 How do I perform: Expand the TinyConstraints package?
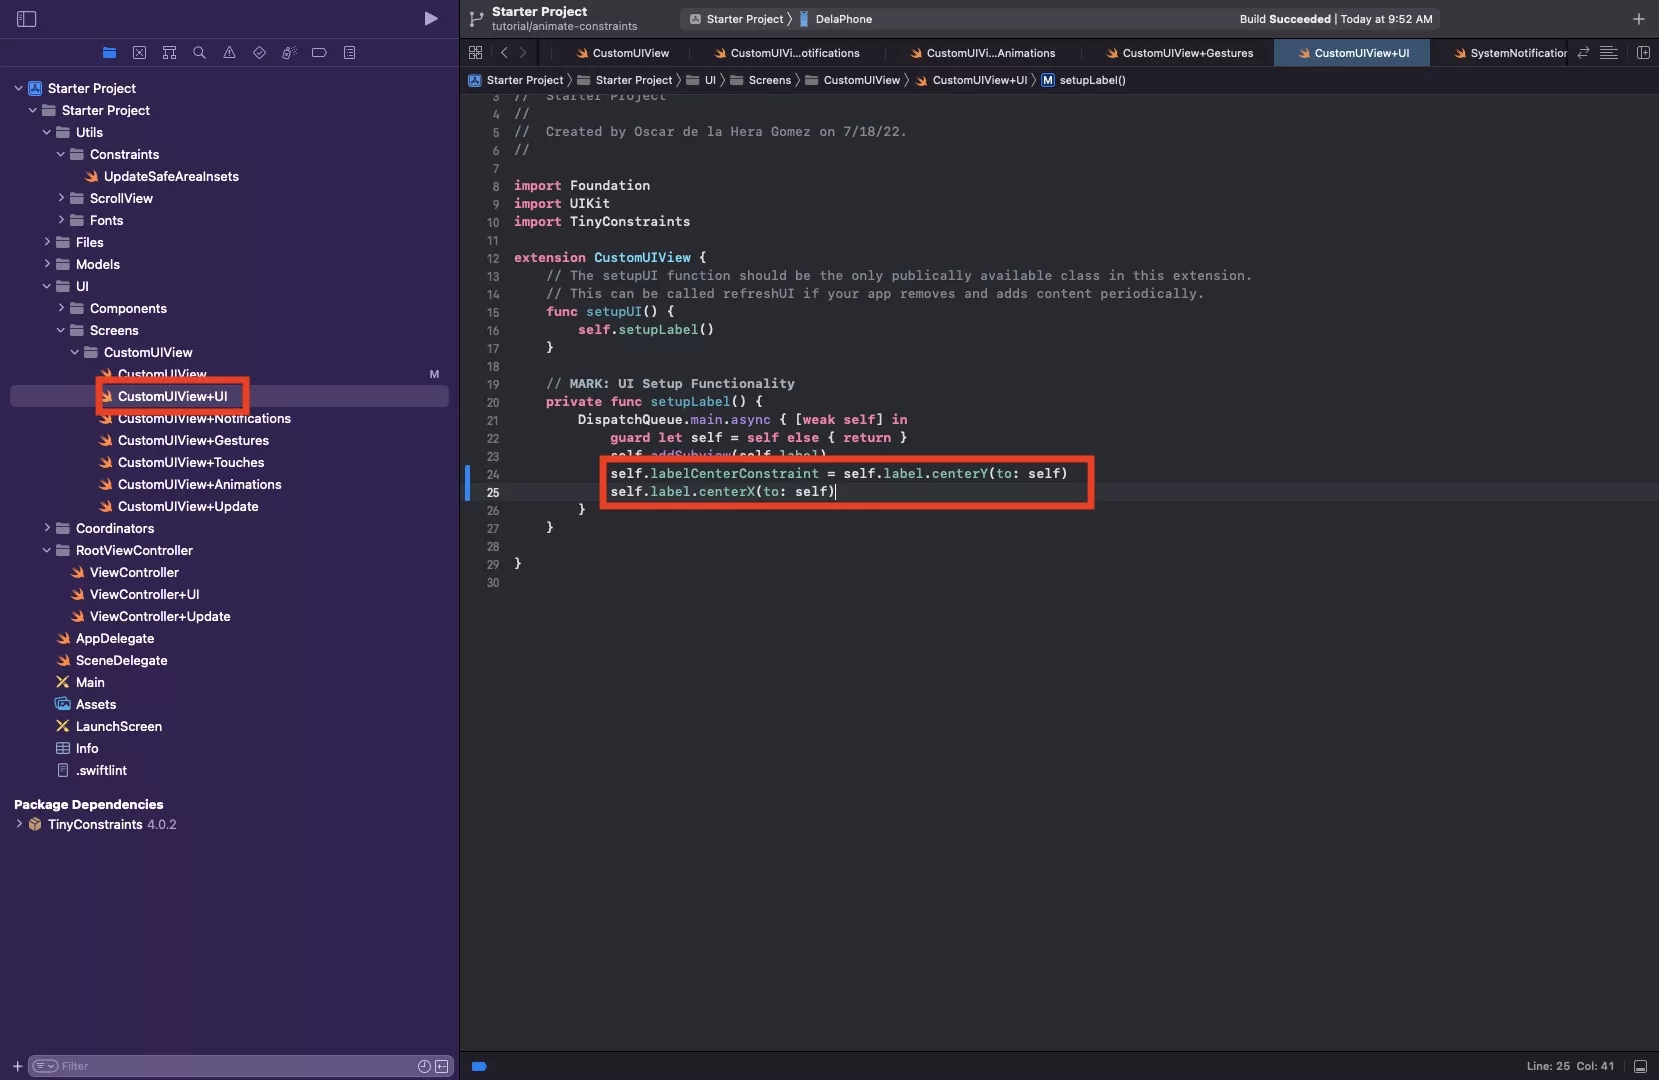pos(18,824)
